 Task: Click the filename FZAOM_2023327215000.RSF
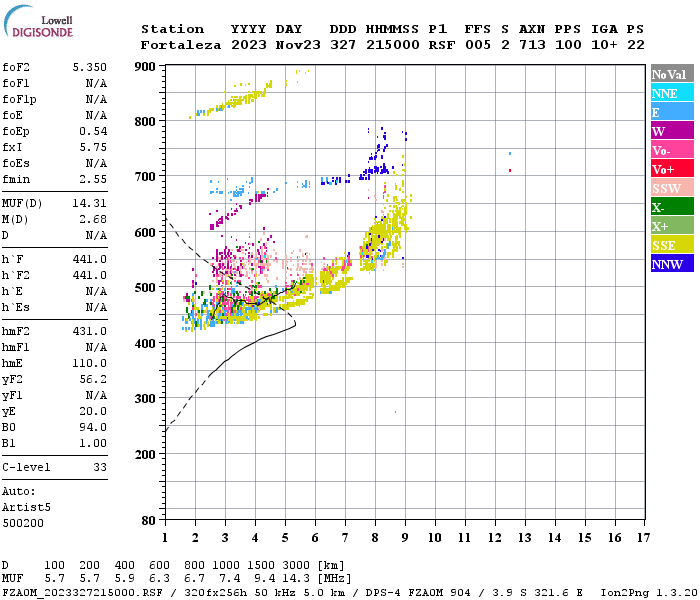[x=83, y=593]
